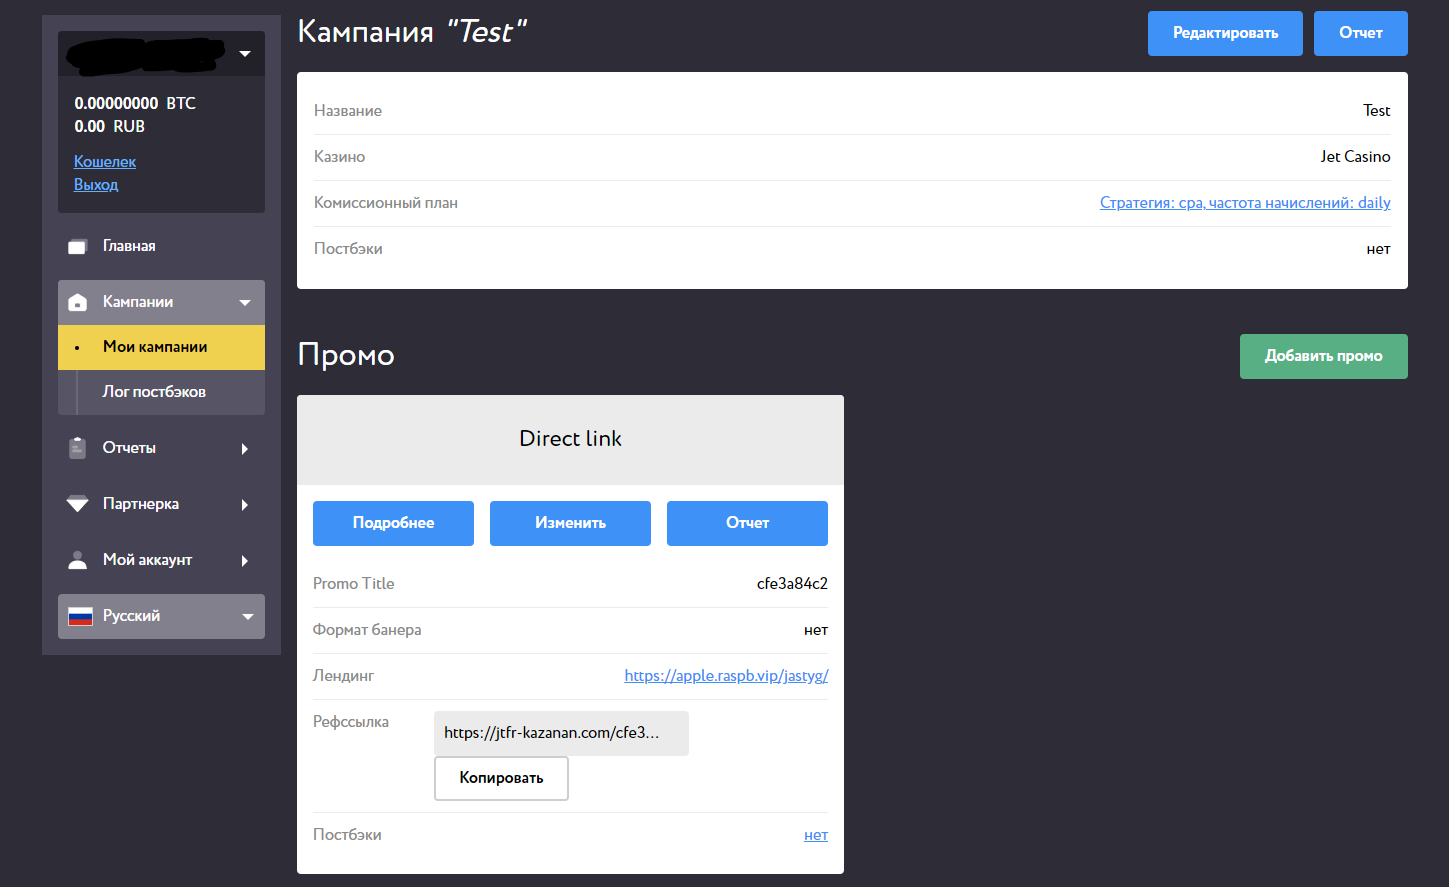Expand the Партнерка submenu arrow
Image resolution: width=1449 pixels, height=887 pixels.
[245, 505]
